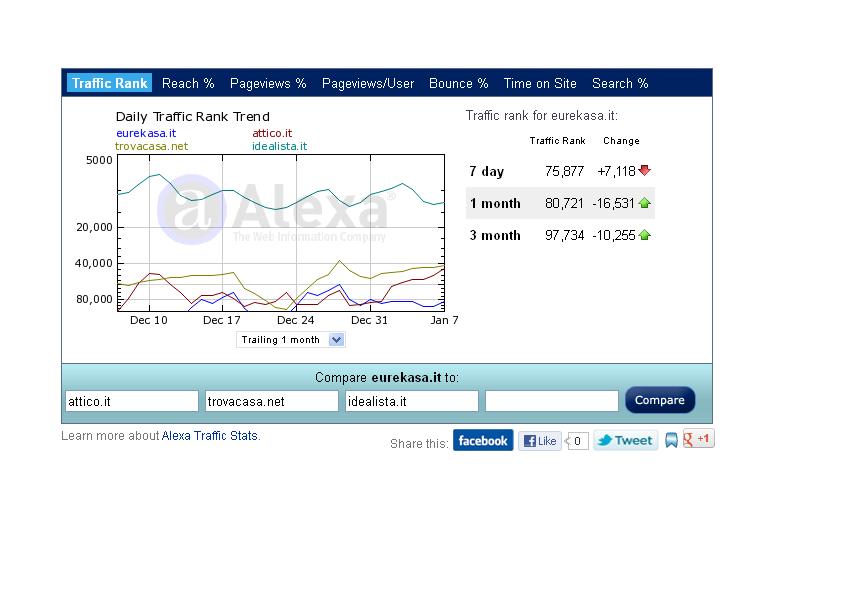Click the Facebook Like button
Image resolution: width=859 pixels, height=596 pixels.
(540, 441)
